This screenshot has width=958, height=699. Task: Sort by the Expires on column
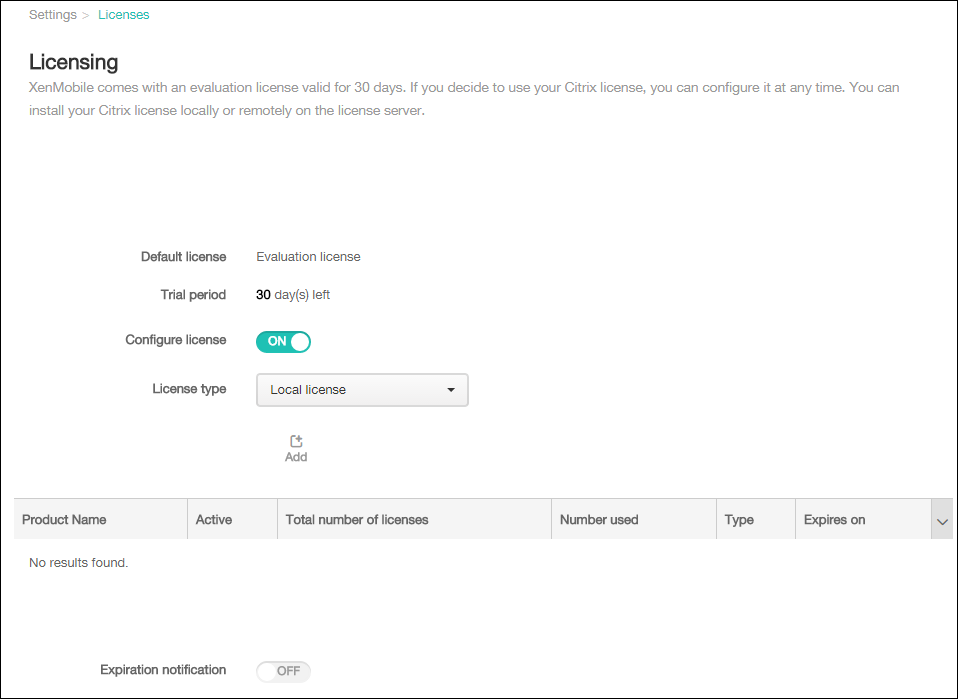pyautogui.click(x=834, y=520)
